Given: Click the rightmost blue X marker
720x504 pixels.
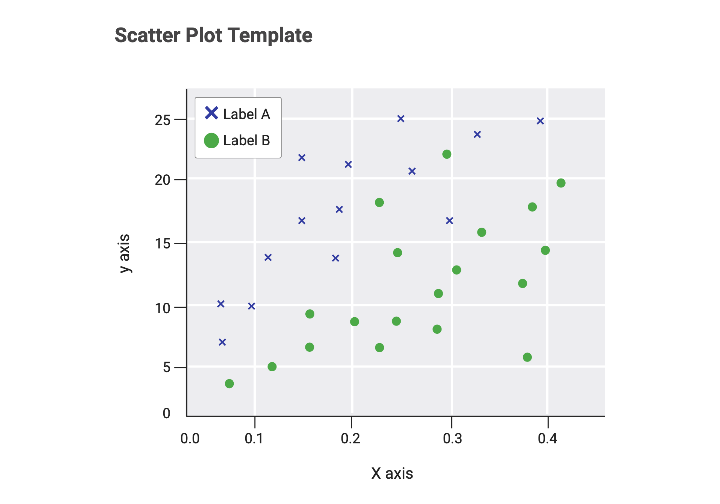Looking at the screenshot, I should click(540, 121).
